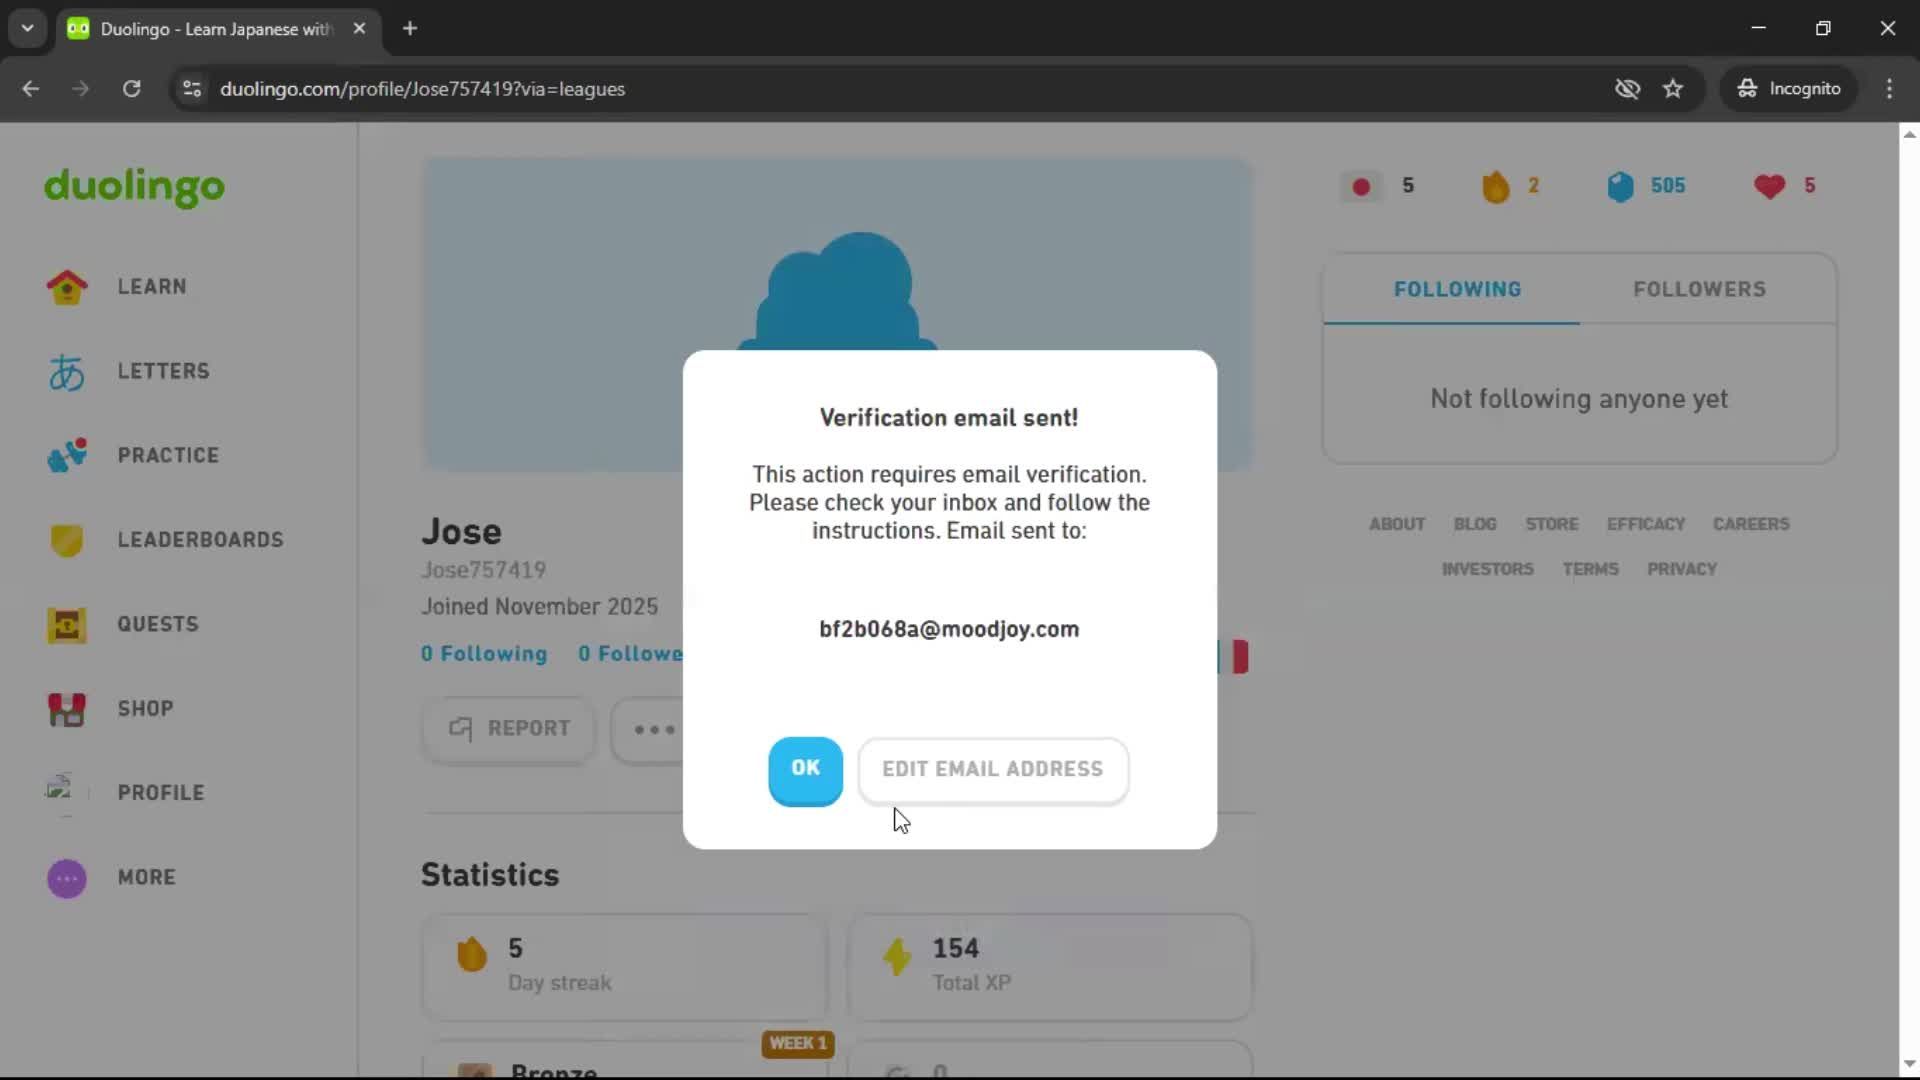Click the browser address bar
The image size is (1920, 1080).
pos(700,89)
